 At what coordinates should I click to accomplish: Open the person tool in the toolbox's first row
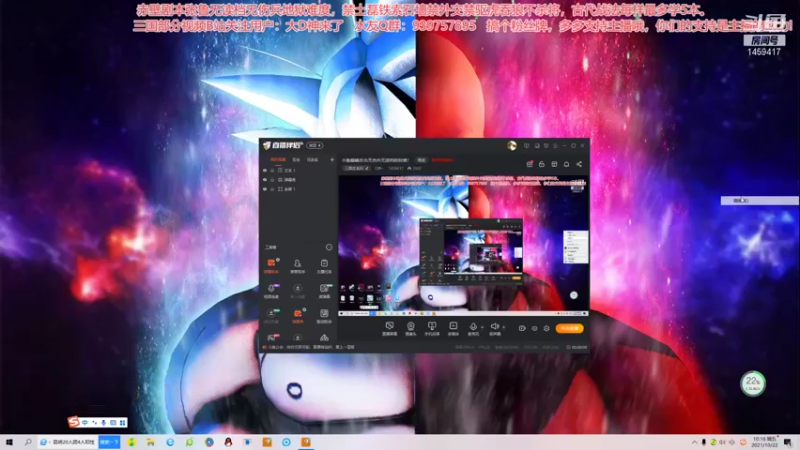297,265
